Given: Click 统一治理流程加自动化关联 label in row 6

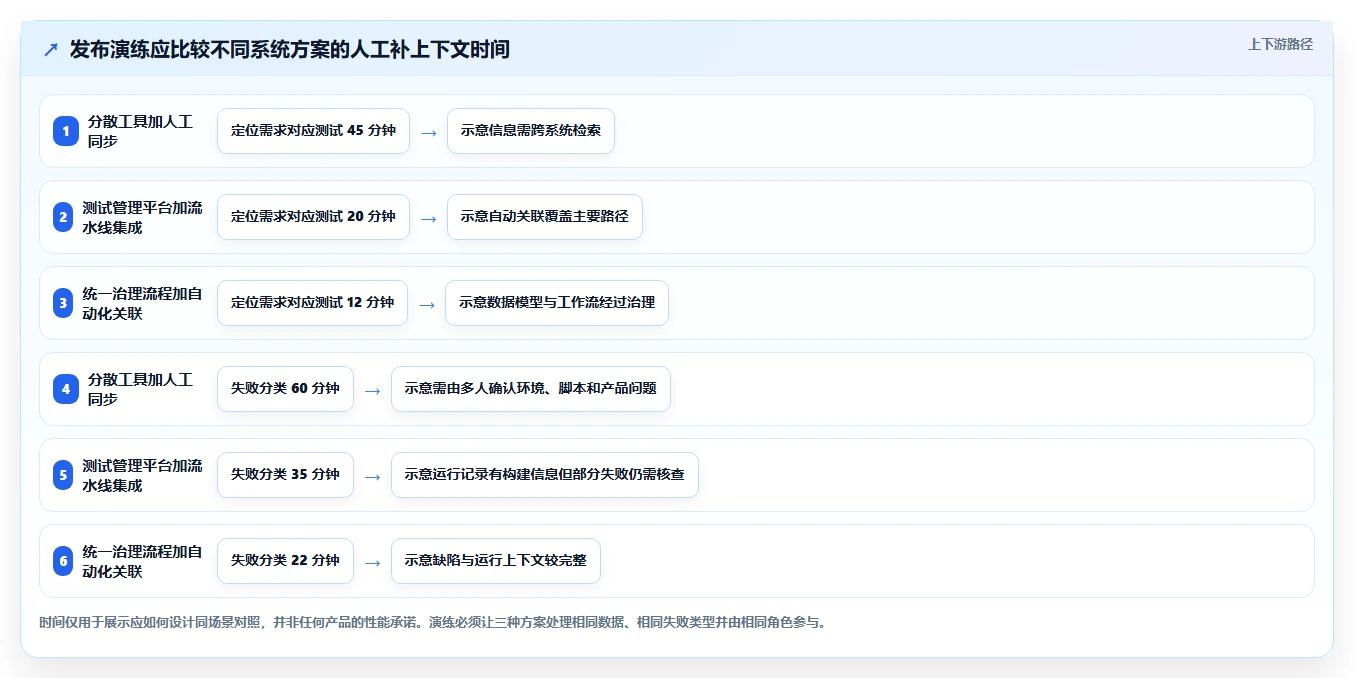Looking at the screenshot, I should (143, 561).
